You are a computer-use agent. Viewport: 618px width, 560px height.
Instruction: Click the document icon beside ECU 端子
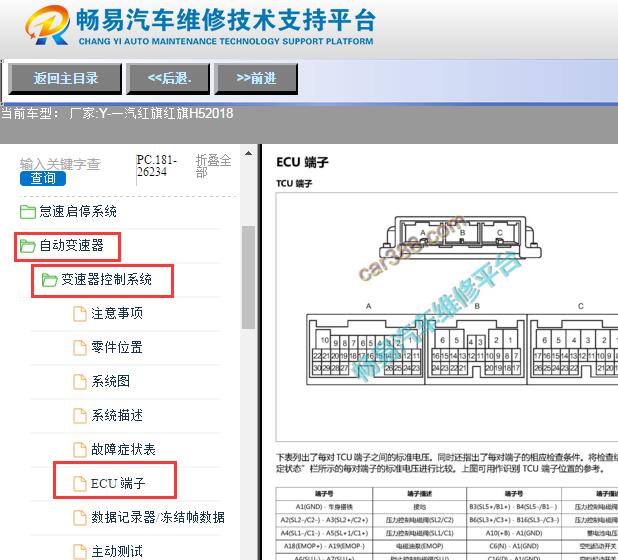(x=80, y=484)
